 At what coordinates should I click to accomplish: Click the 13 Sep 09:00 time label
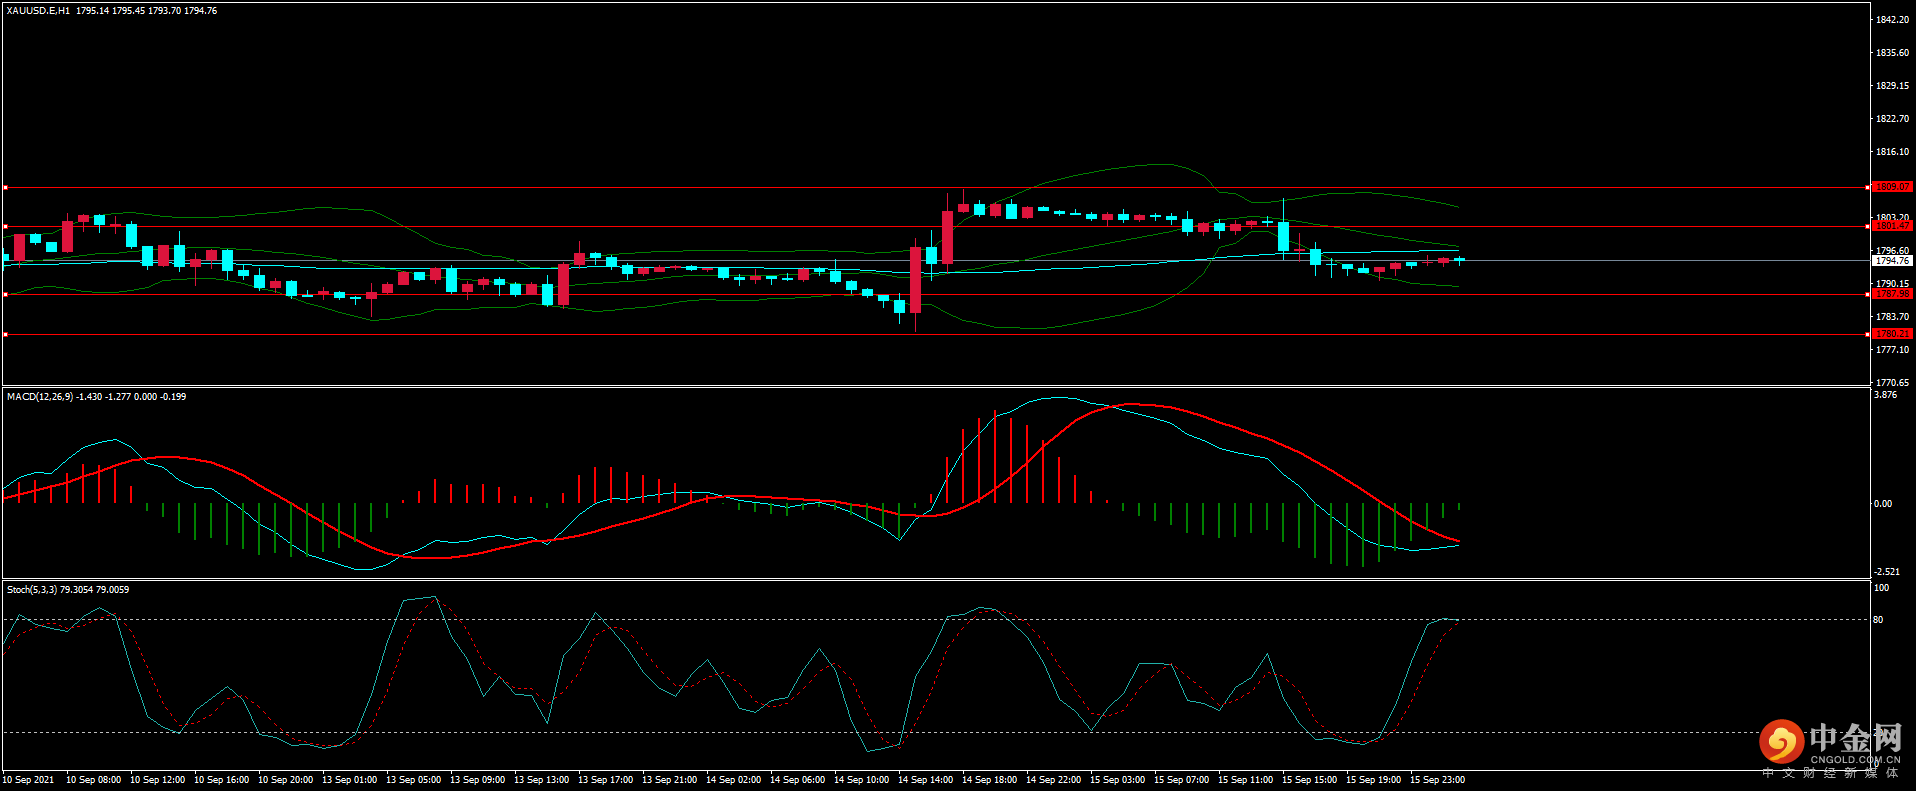[x=477, y=780]
